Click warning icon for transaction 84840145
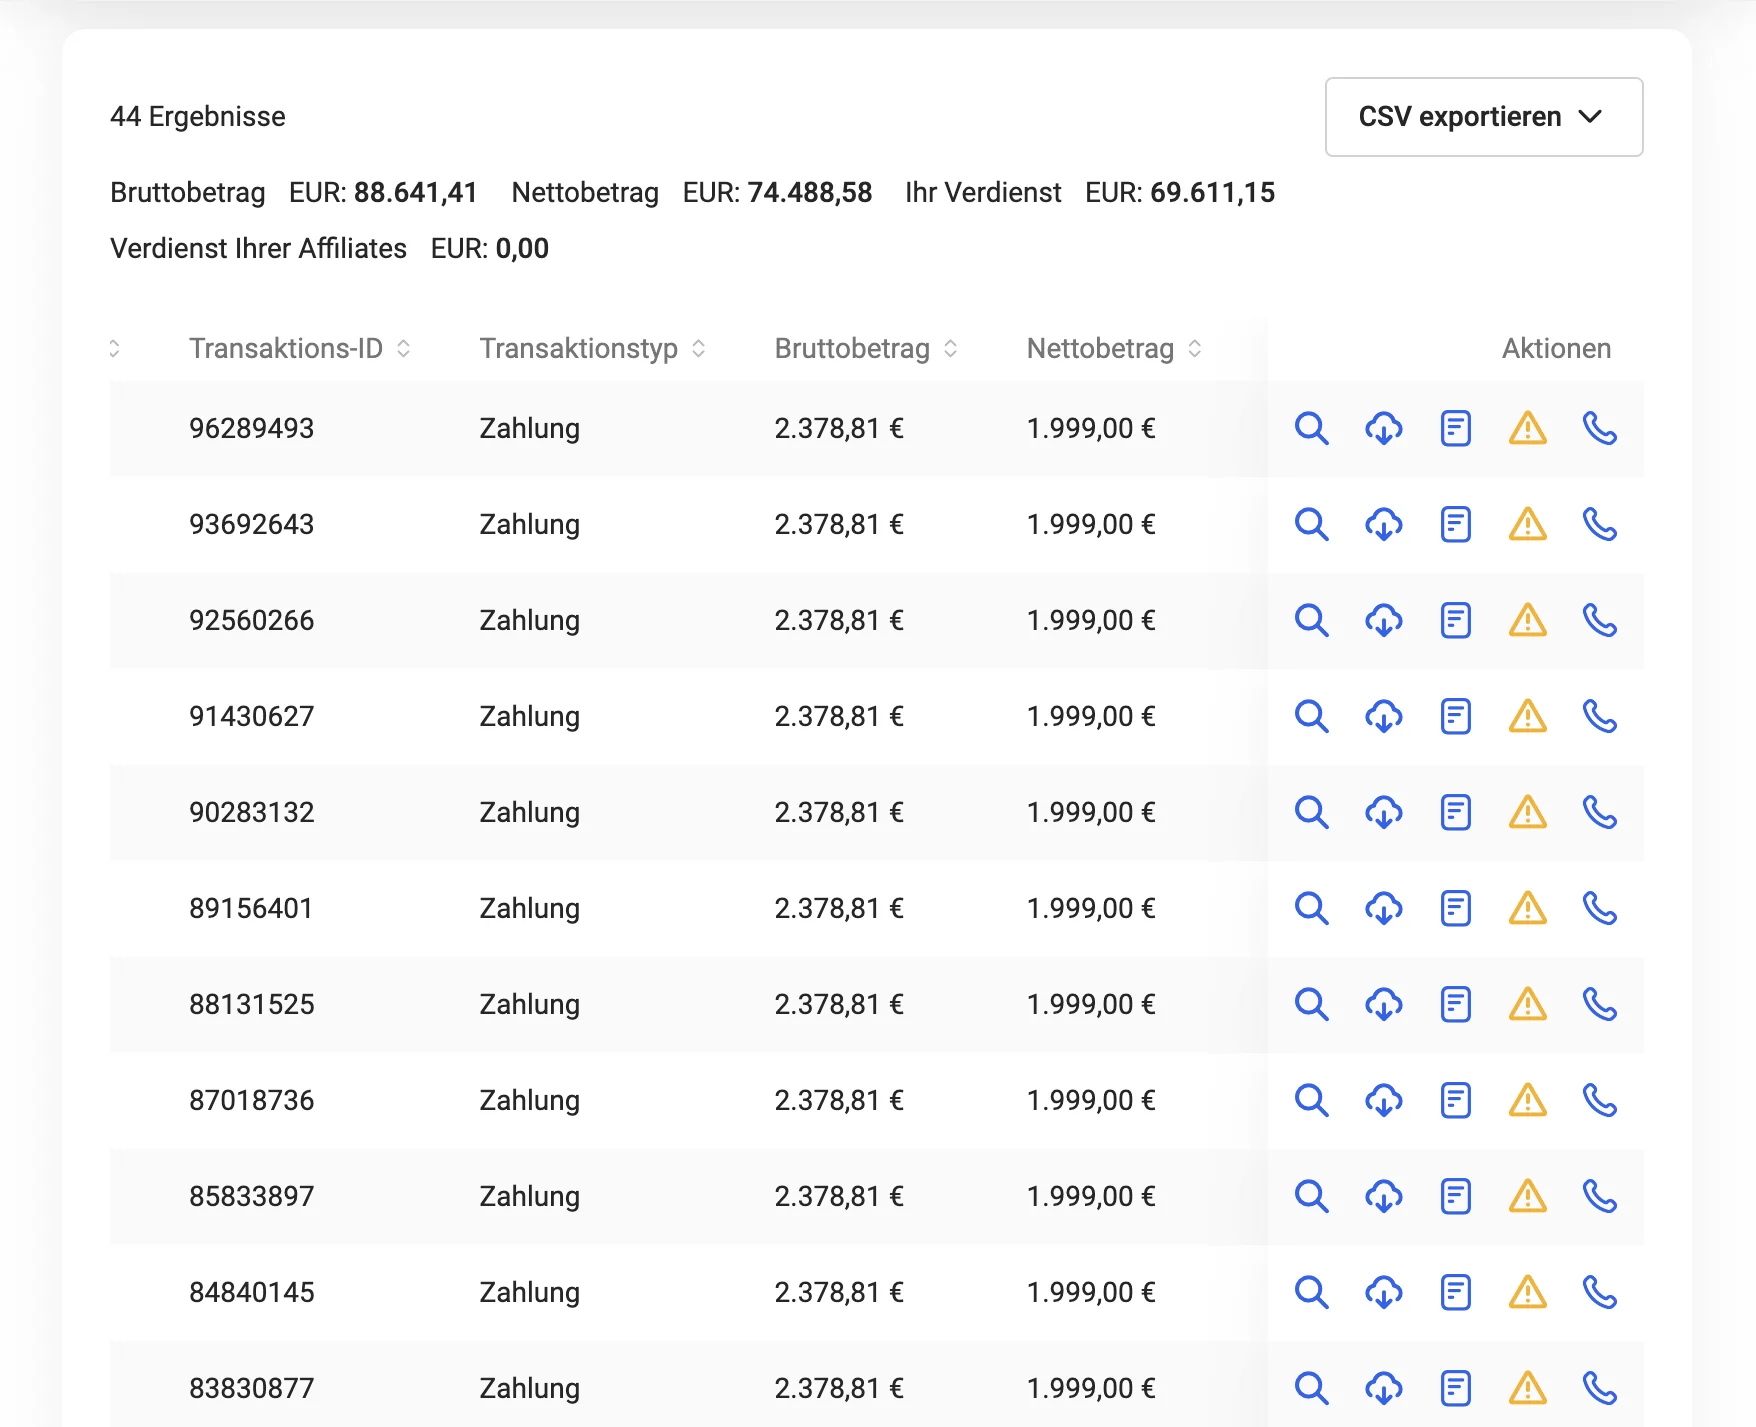This screenshot has height=1427, width=1756. pos(1527,1292)
